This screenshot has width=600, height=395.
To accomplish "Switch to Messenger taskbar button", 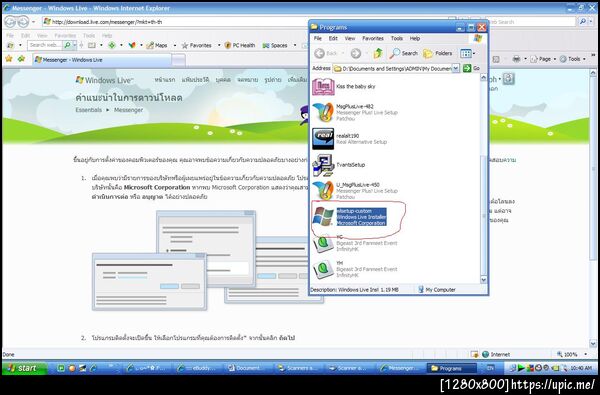I will 401,368.
